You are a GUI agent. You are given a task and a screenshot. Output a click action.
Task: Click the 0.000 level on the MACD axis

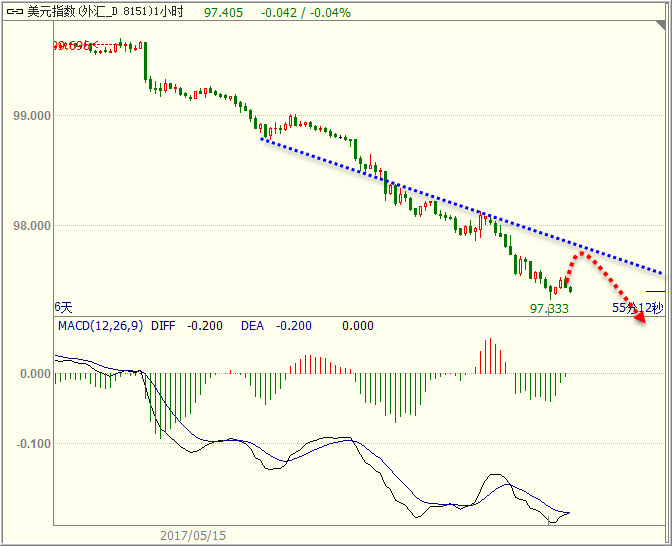[34, 374]
